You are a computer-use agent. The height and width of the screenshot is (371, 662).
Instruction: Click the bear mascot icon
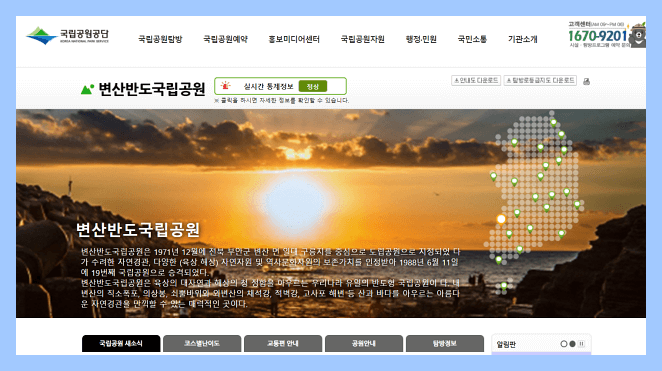click(638, 35)
